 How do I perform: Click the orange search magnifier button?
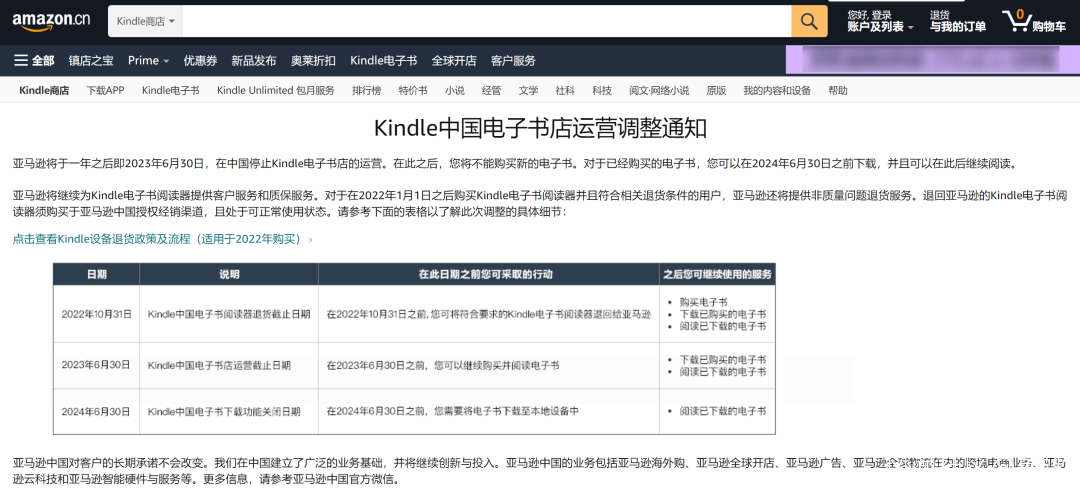click(809, 21)
